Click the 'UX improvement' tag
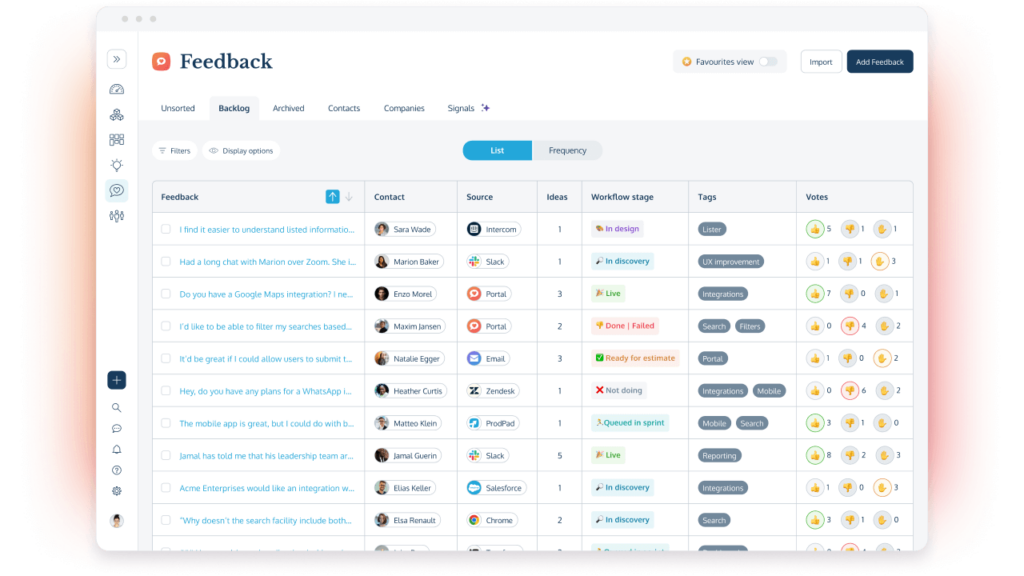This screenshot has width=1024, height=576. (731, 261)
